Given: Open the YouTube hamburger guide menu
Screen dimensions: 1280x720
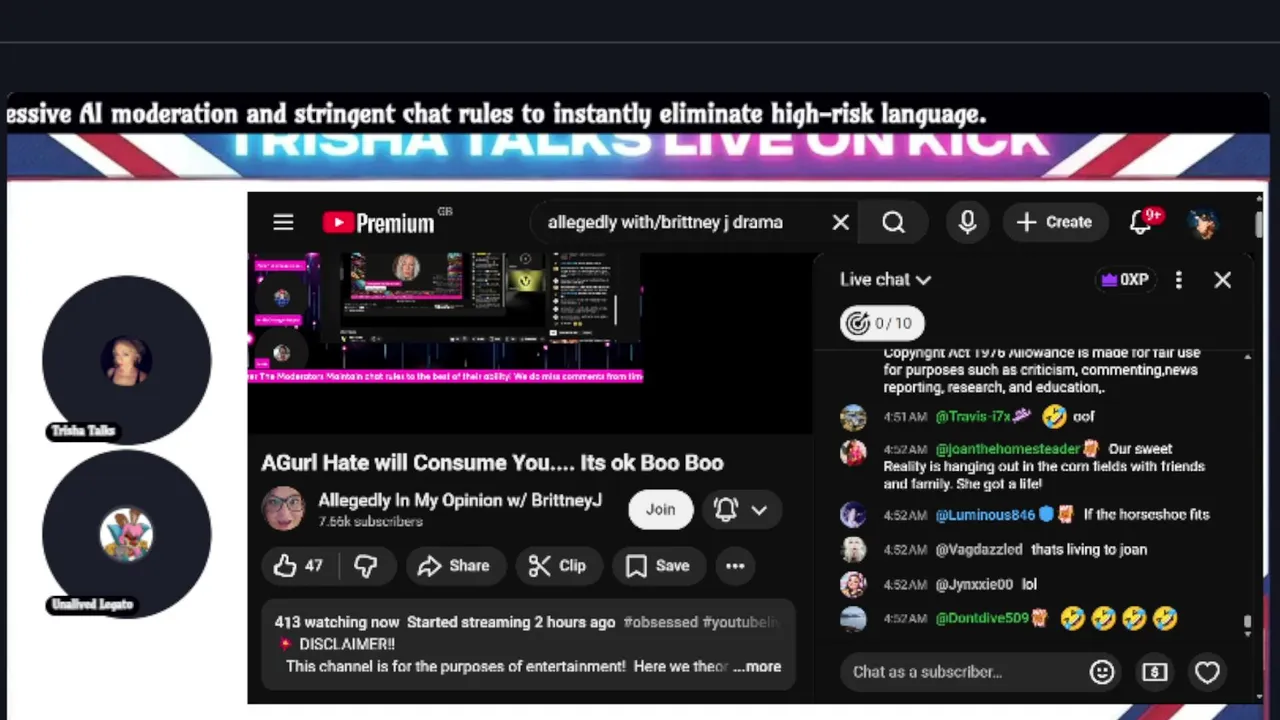Looking at the screenshot, I should [x=283, y=222].
